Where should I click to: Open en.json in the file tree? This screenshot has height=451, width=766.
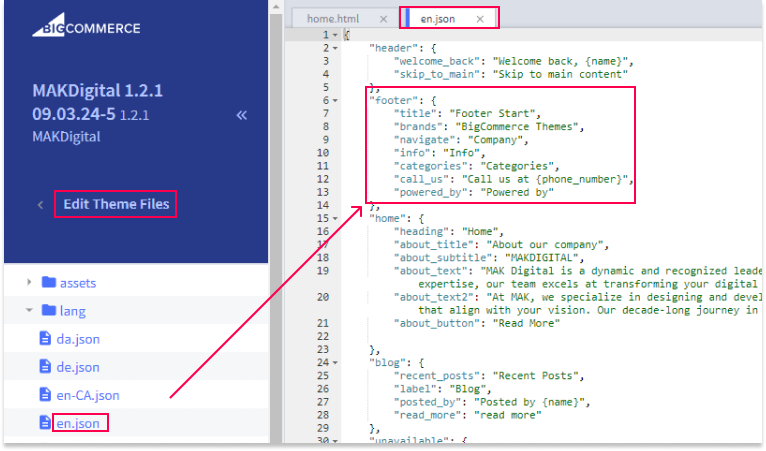click(x=79, y=423)
